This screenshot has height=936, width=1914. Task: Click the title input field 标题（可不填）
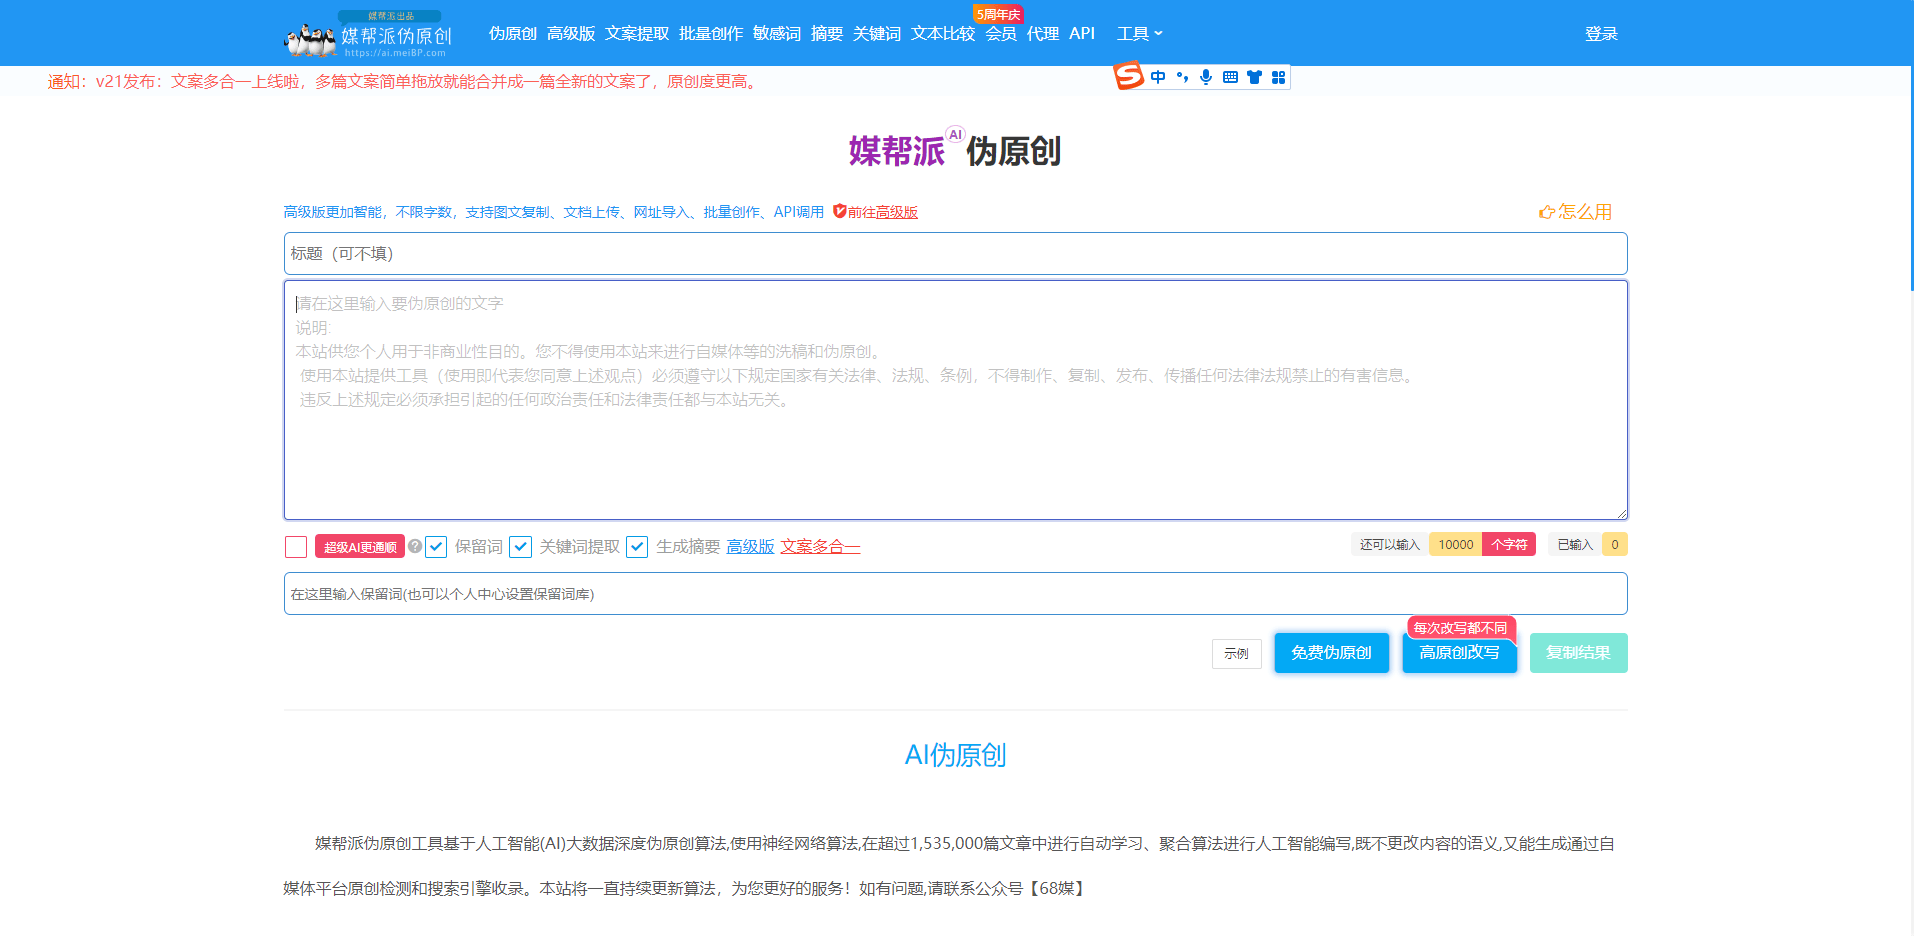(x=954, y=253)
